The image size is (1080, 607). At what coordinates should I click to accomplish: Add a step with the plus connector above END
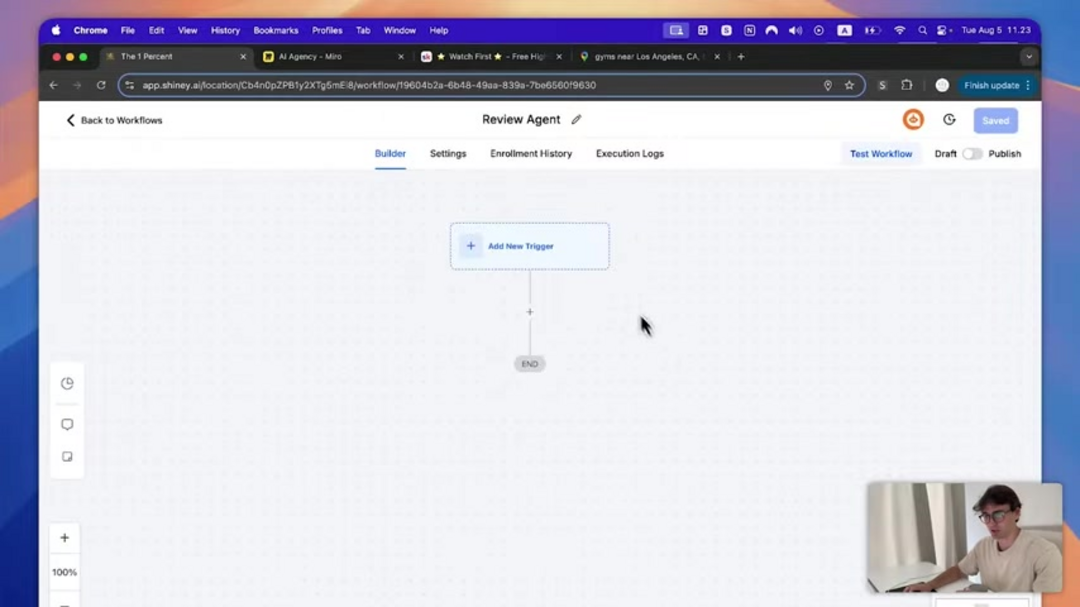click(x=530, y=312)
